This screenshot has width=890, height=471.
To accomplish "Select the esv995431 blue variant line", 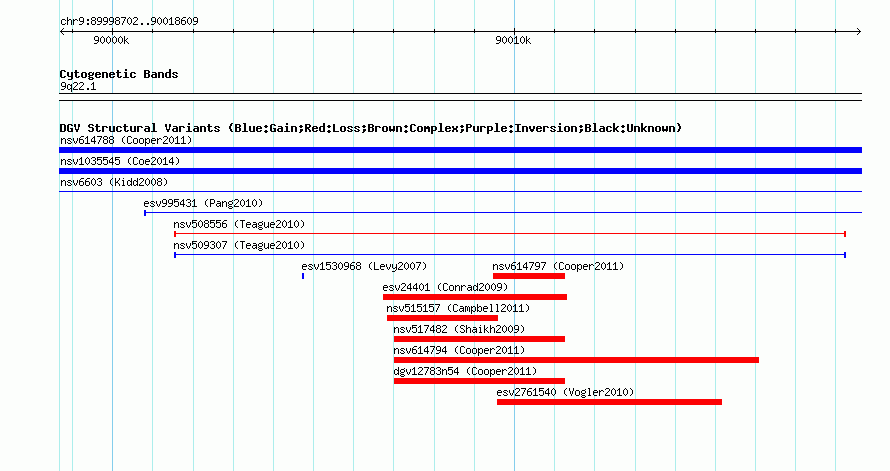I will click(503, 213).
